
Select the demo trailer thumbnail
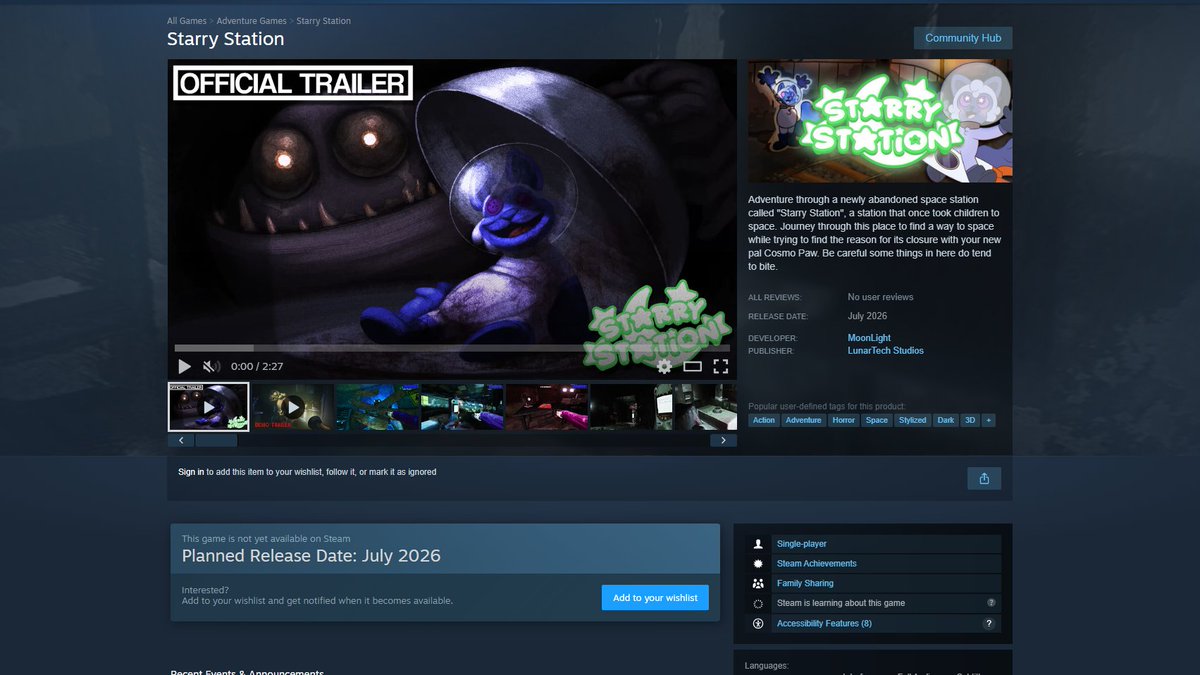(x=293, y=407)
